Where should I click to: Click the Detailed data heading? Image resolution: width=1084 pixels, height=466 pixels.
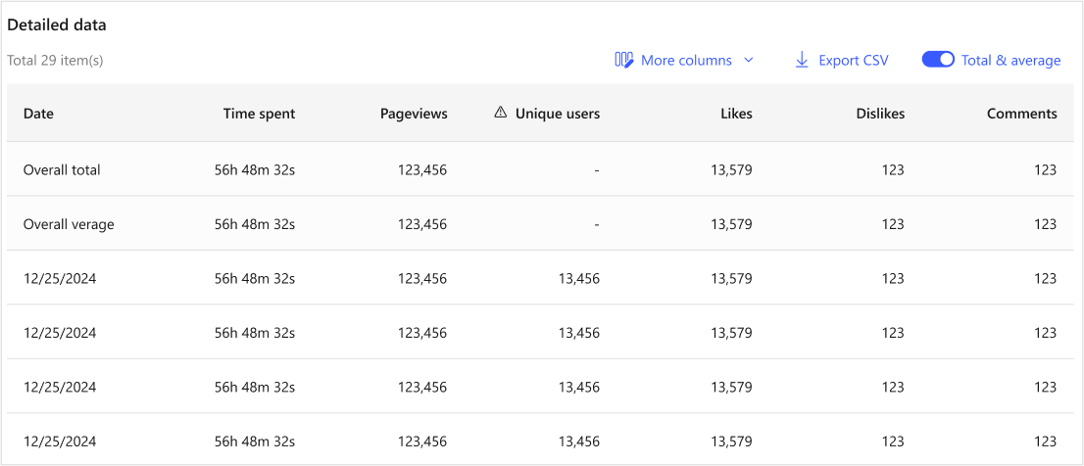pos(57,24)
